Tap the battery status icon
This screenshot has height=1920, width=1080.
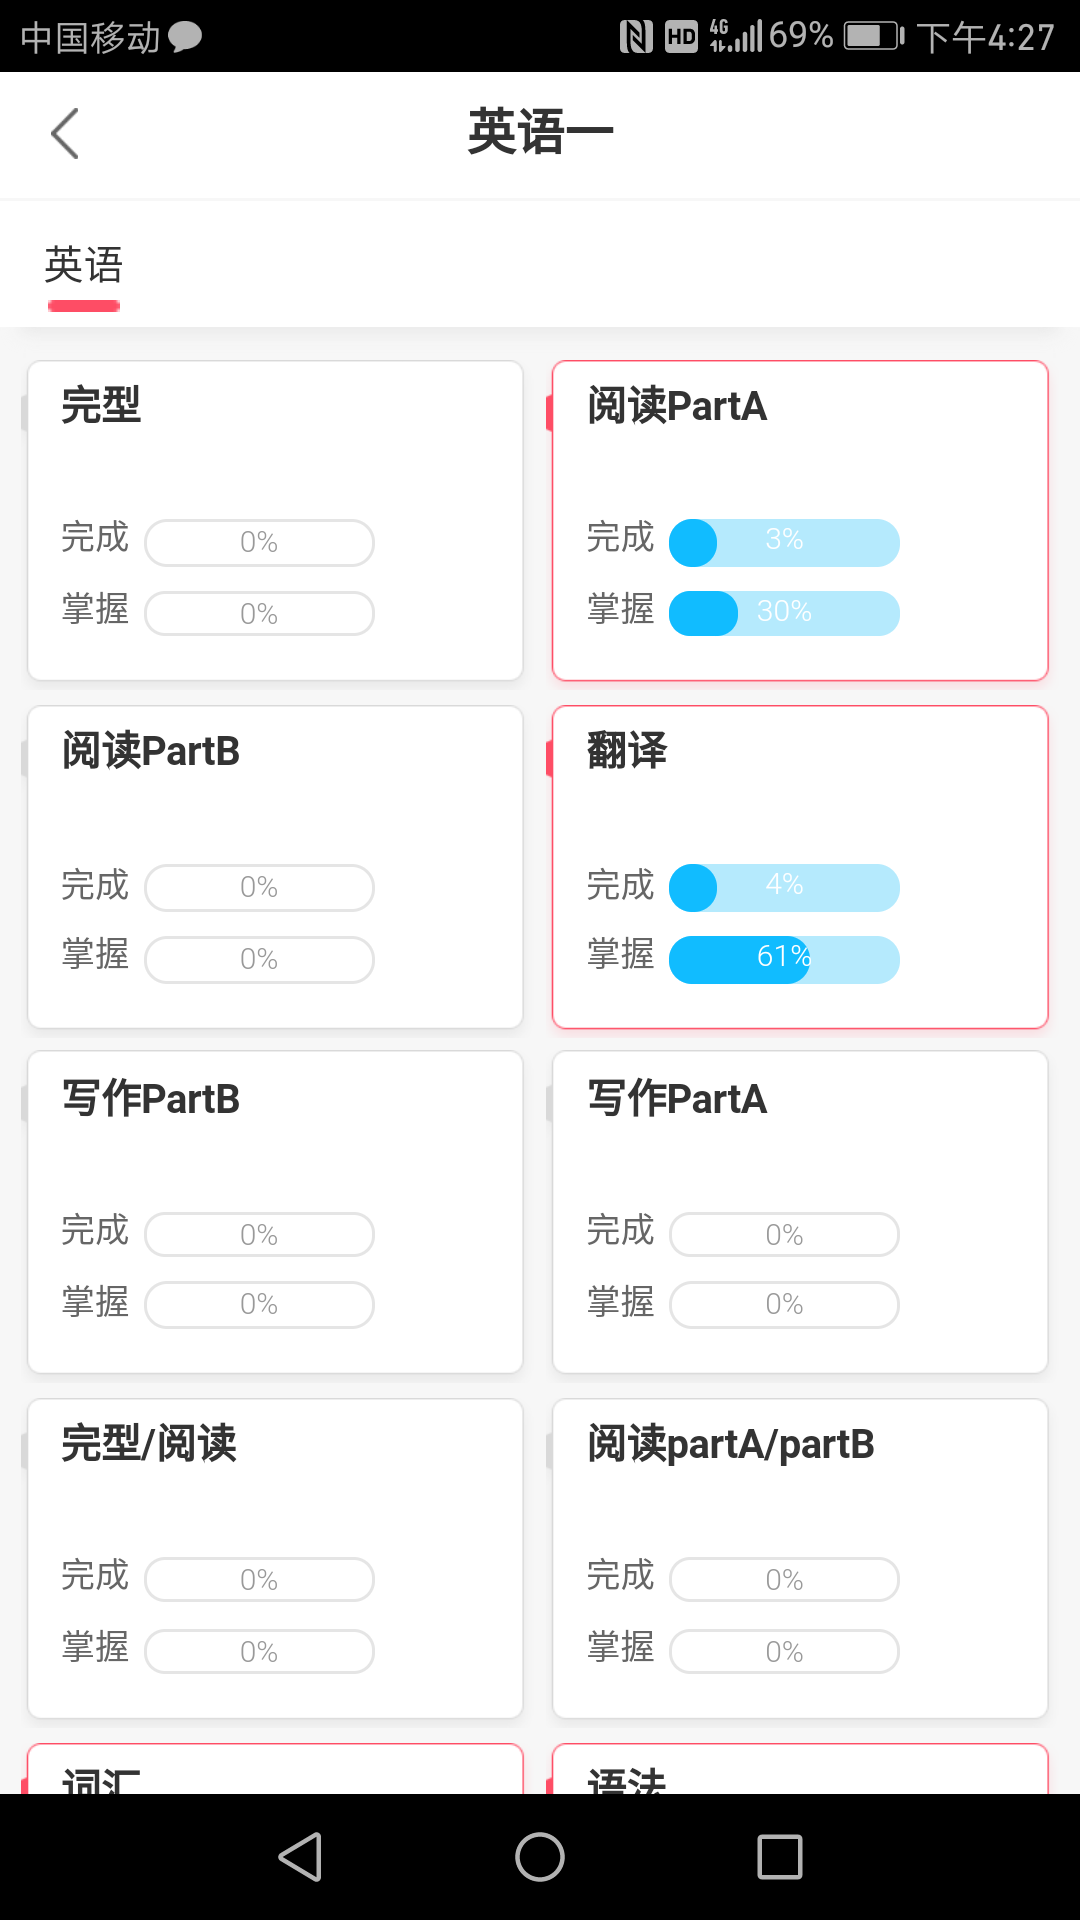tap(873, 37)
